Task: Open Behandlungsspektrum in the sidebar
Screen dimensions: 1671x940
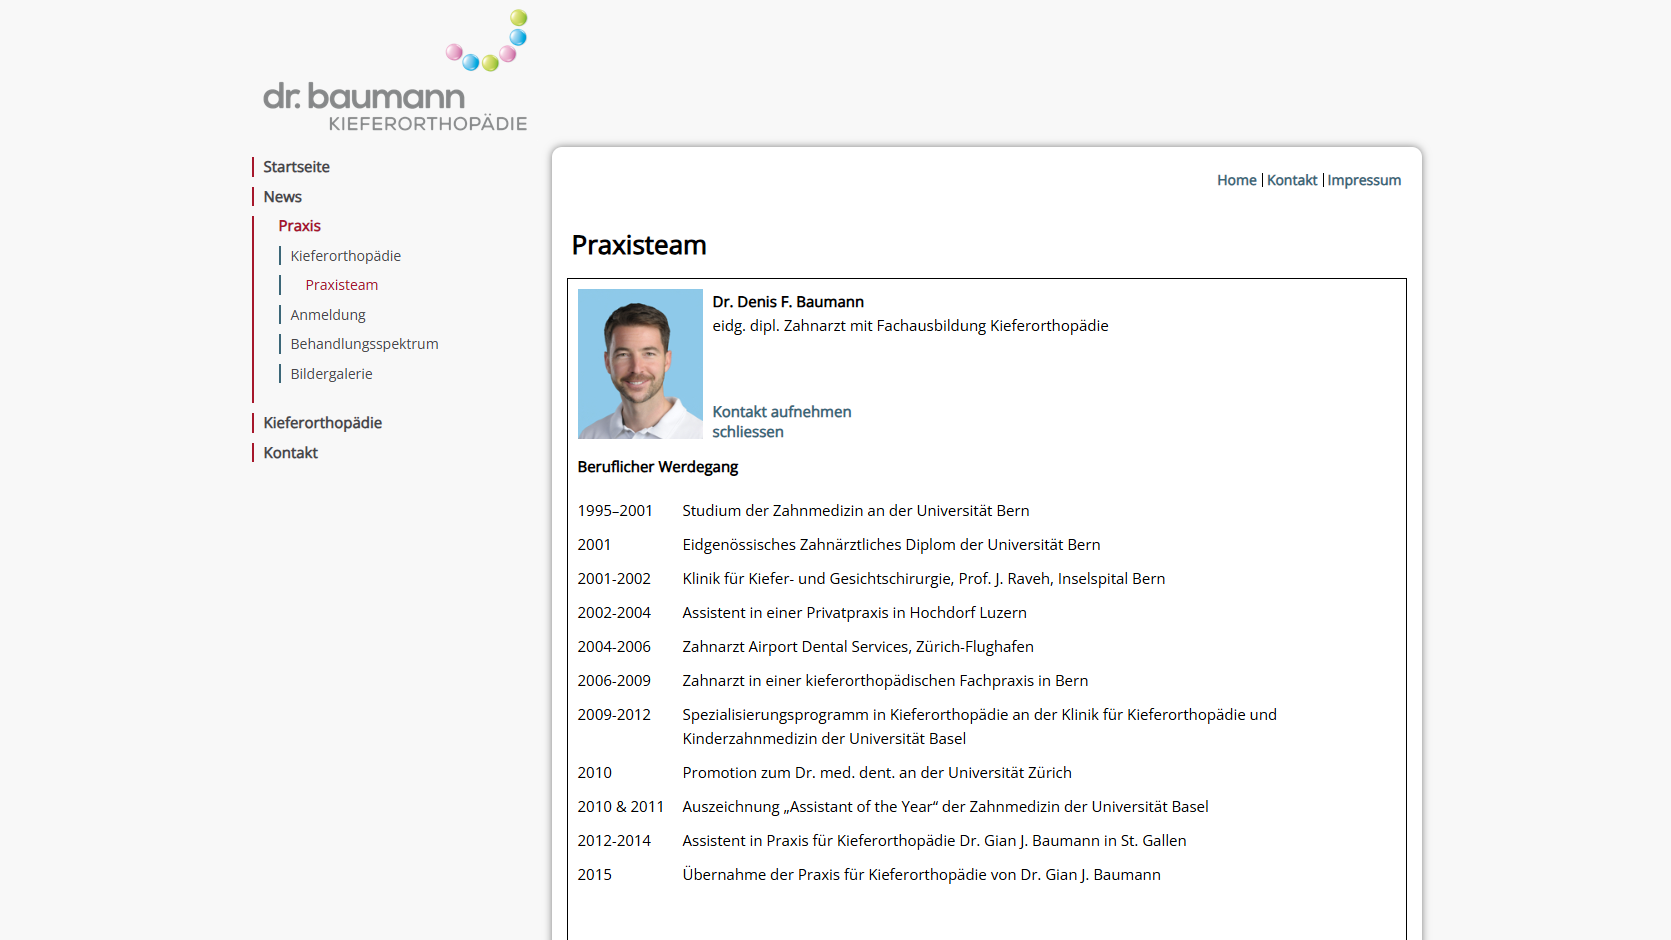Action: pyautogui.click(x=364, y=344)
